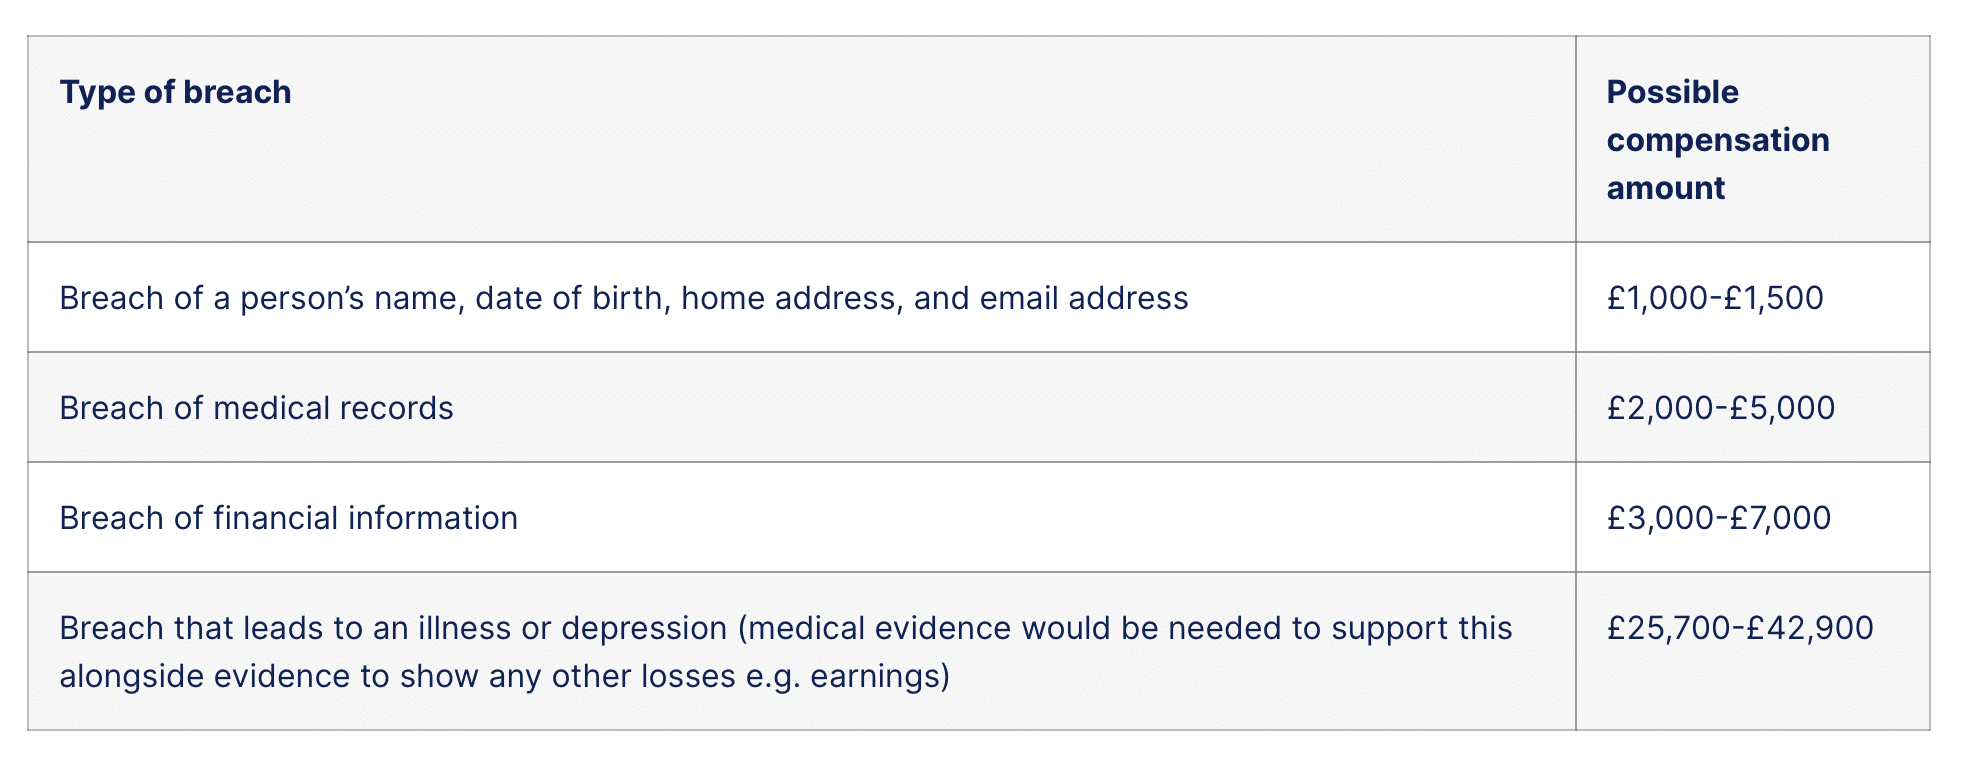This screenshot has height=758, width=1980.
Task: Select the £2,000-£5,000 amount cell
Action: pos(1721,408)
